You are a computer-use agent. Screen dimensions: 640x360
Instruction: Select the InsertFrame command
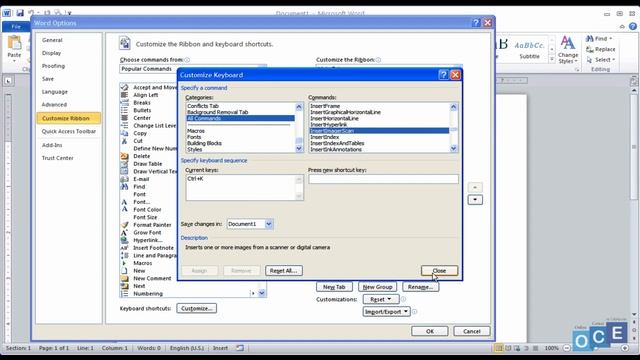click(325, 106)
